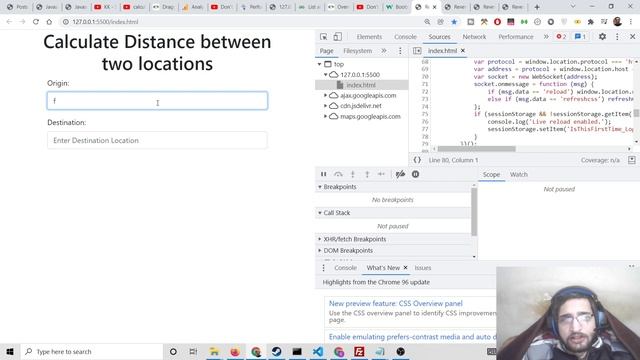
Task: Show more DevTools tabs after Performance
Action: [546, 37]
